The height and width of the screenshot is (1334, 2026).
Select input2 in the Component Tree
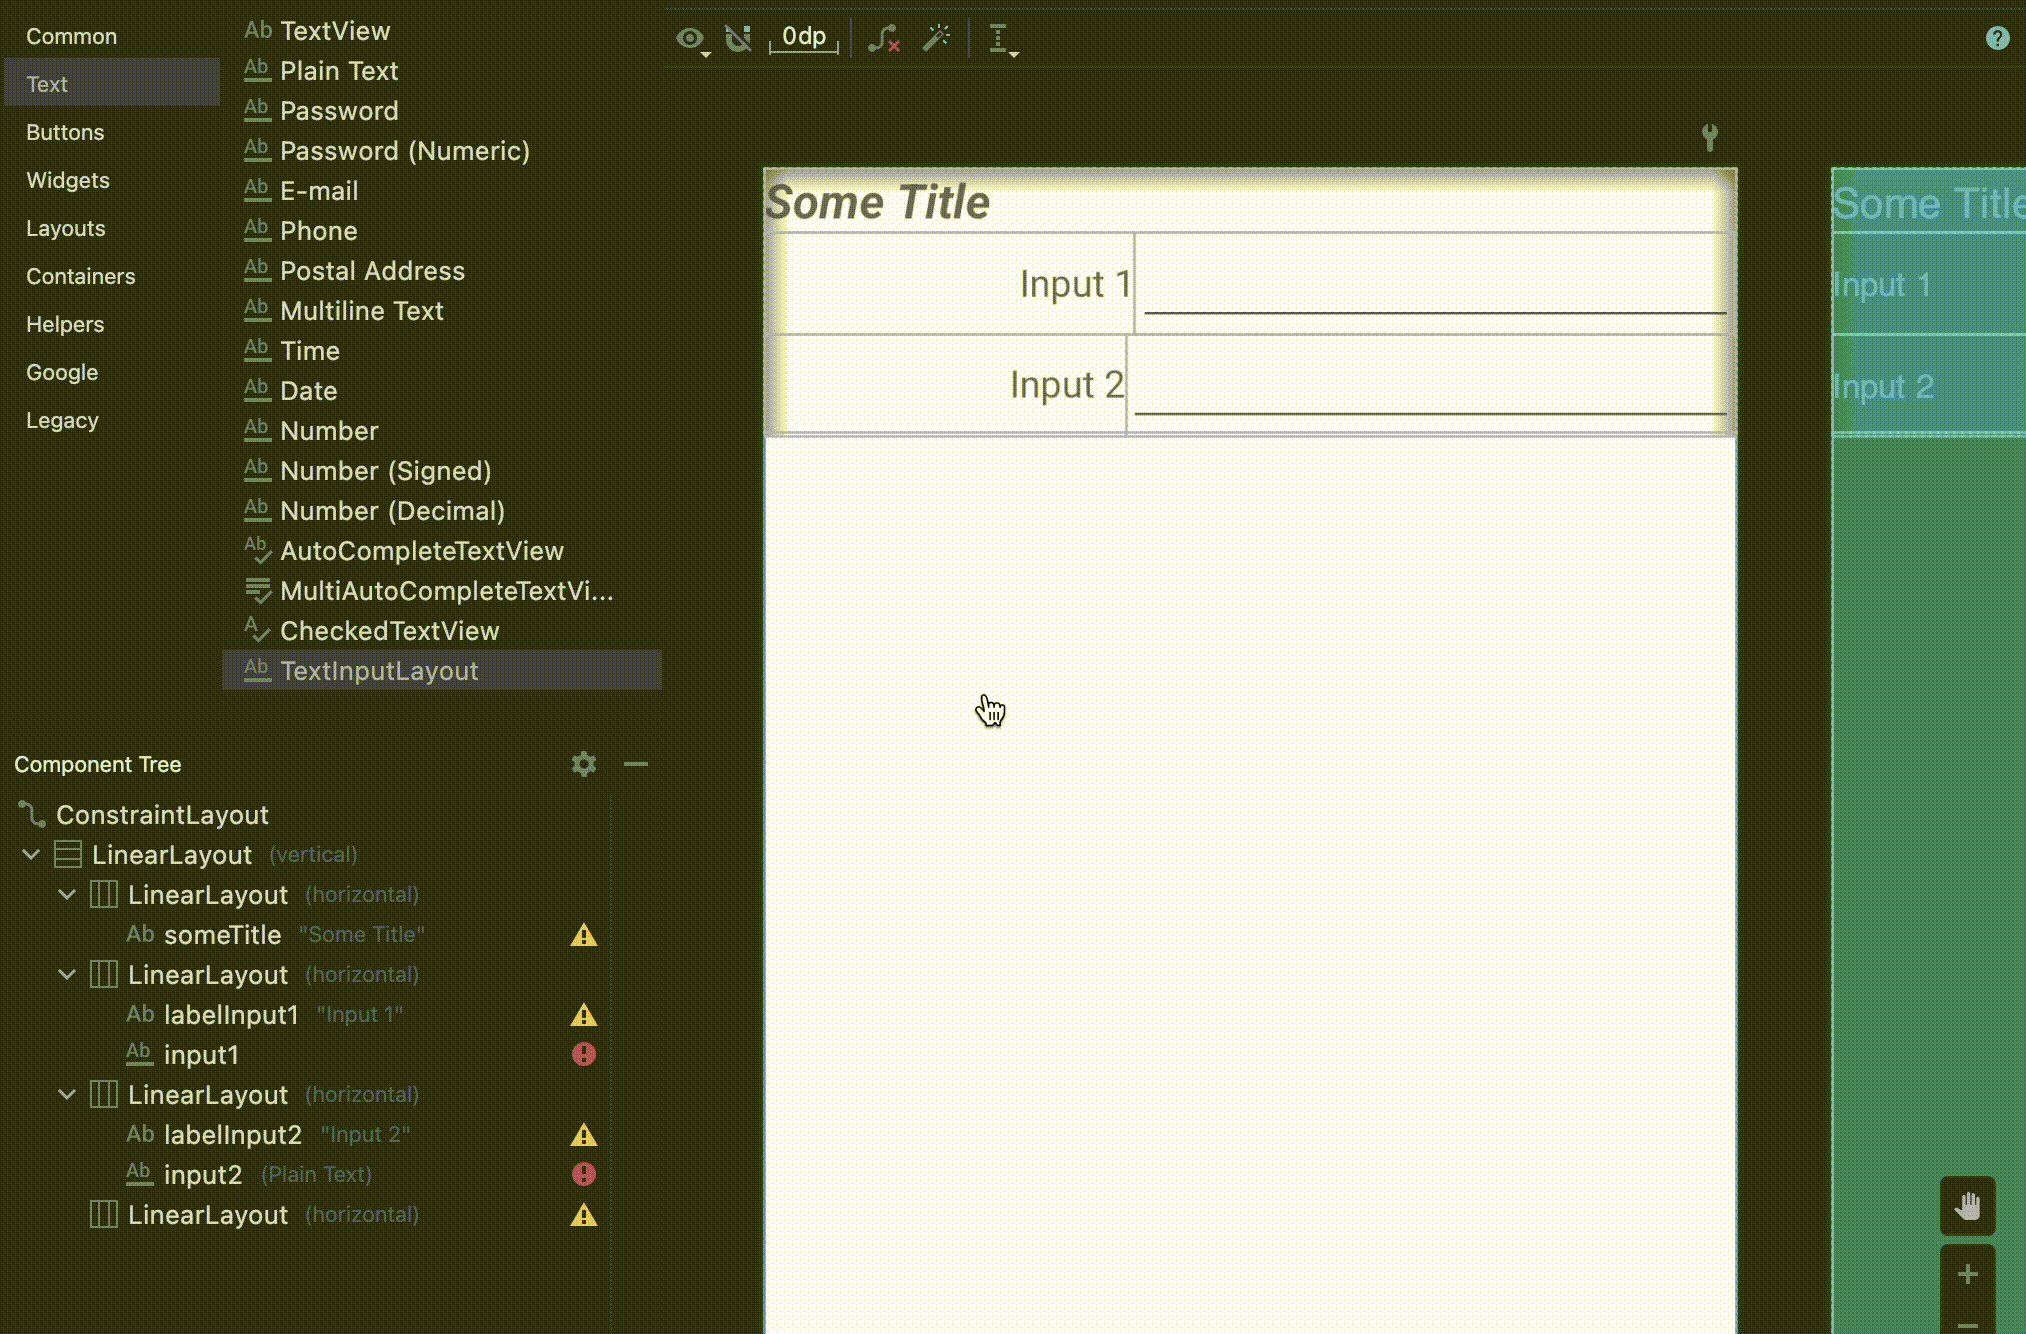202,1174
